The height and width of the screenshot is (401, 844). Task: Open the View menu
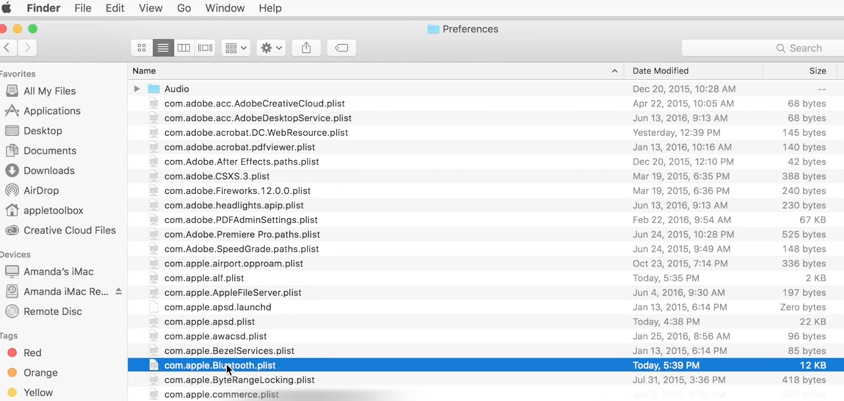(x=150, y=8)
